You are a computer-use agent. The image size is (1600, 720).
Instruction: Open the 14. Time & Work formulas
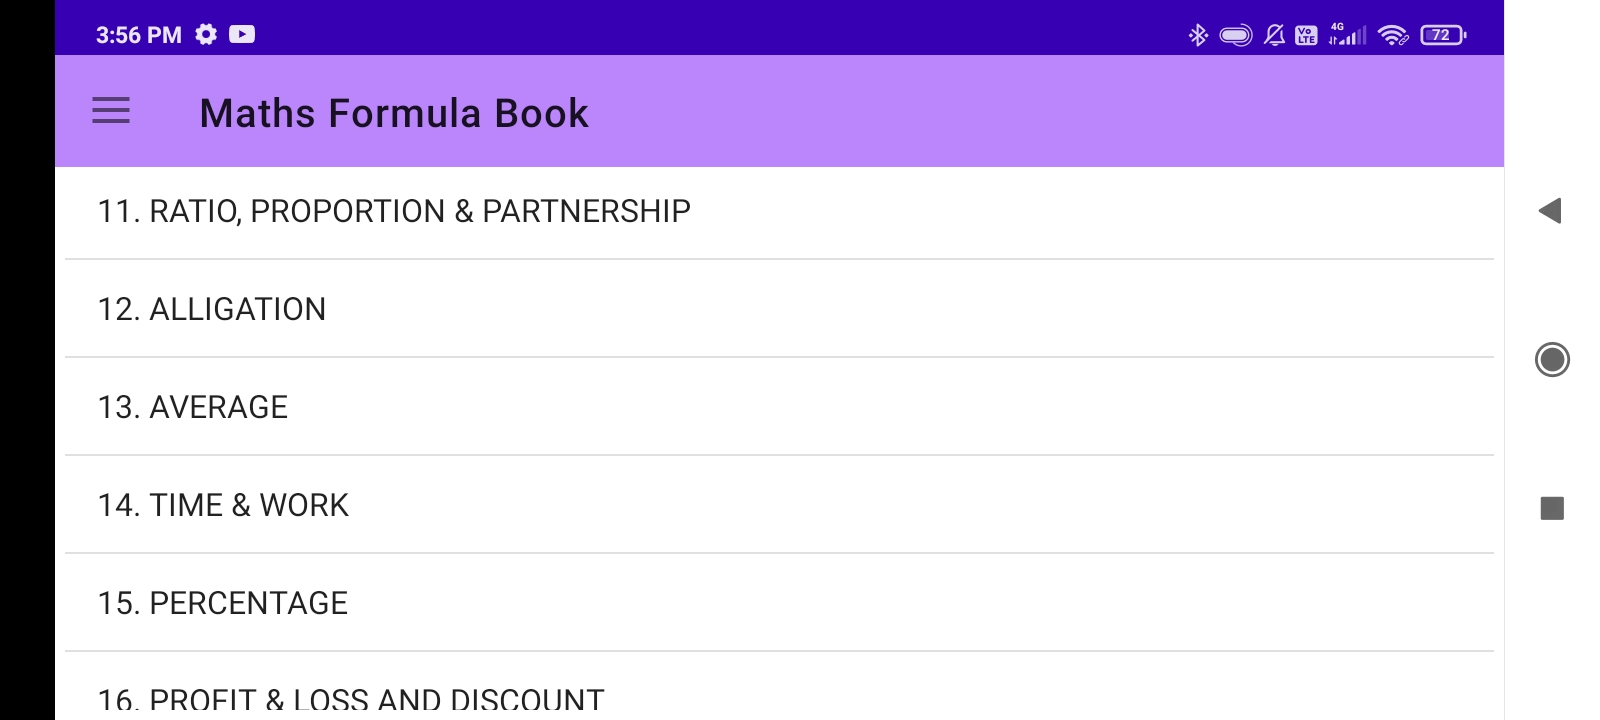coord(223,505)
